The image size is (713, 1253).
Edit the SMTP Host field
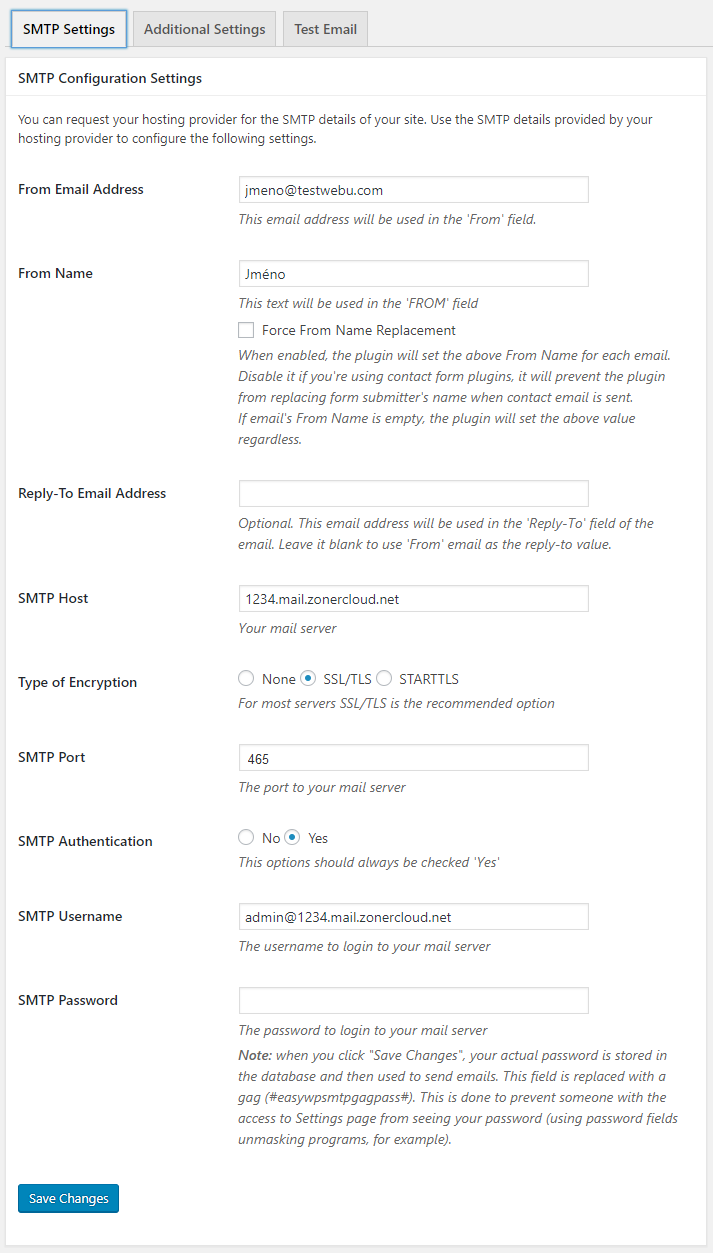413,599
